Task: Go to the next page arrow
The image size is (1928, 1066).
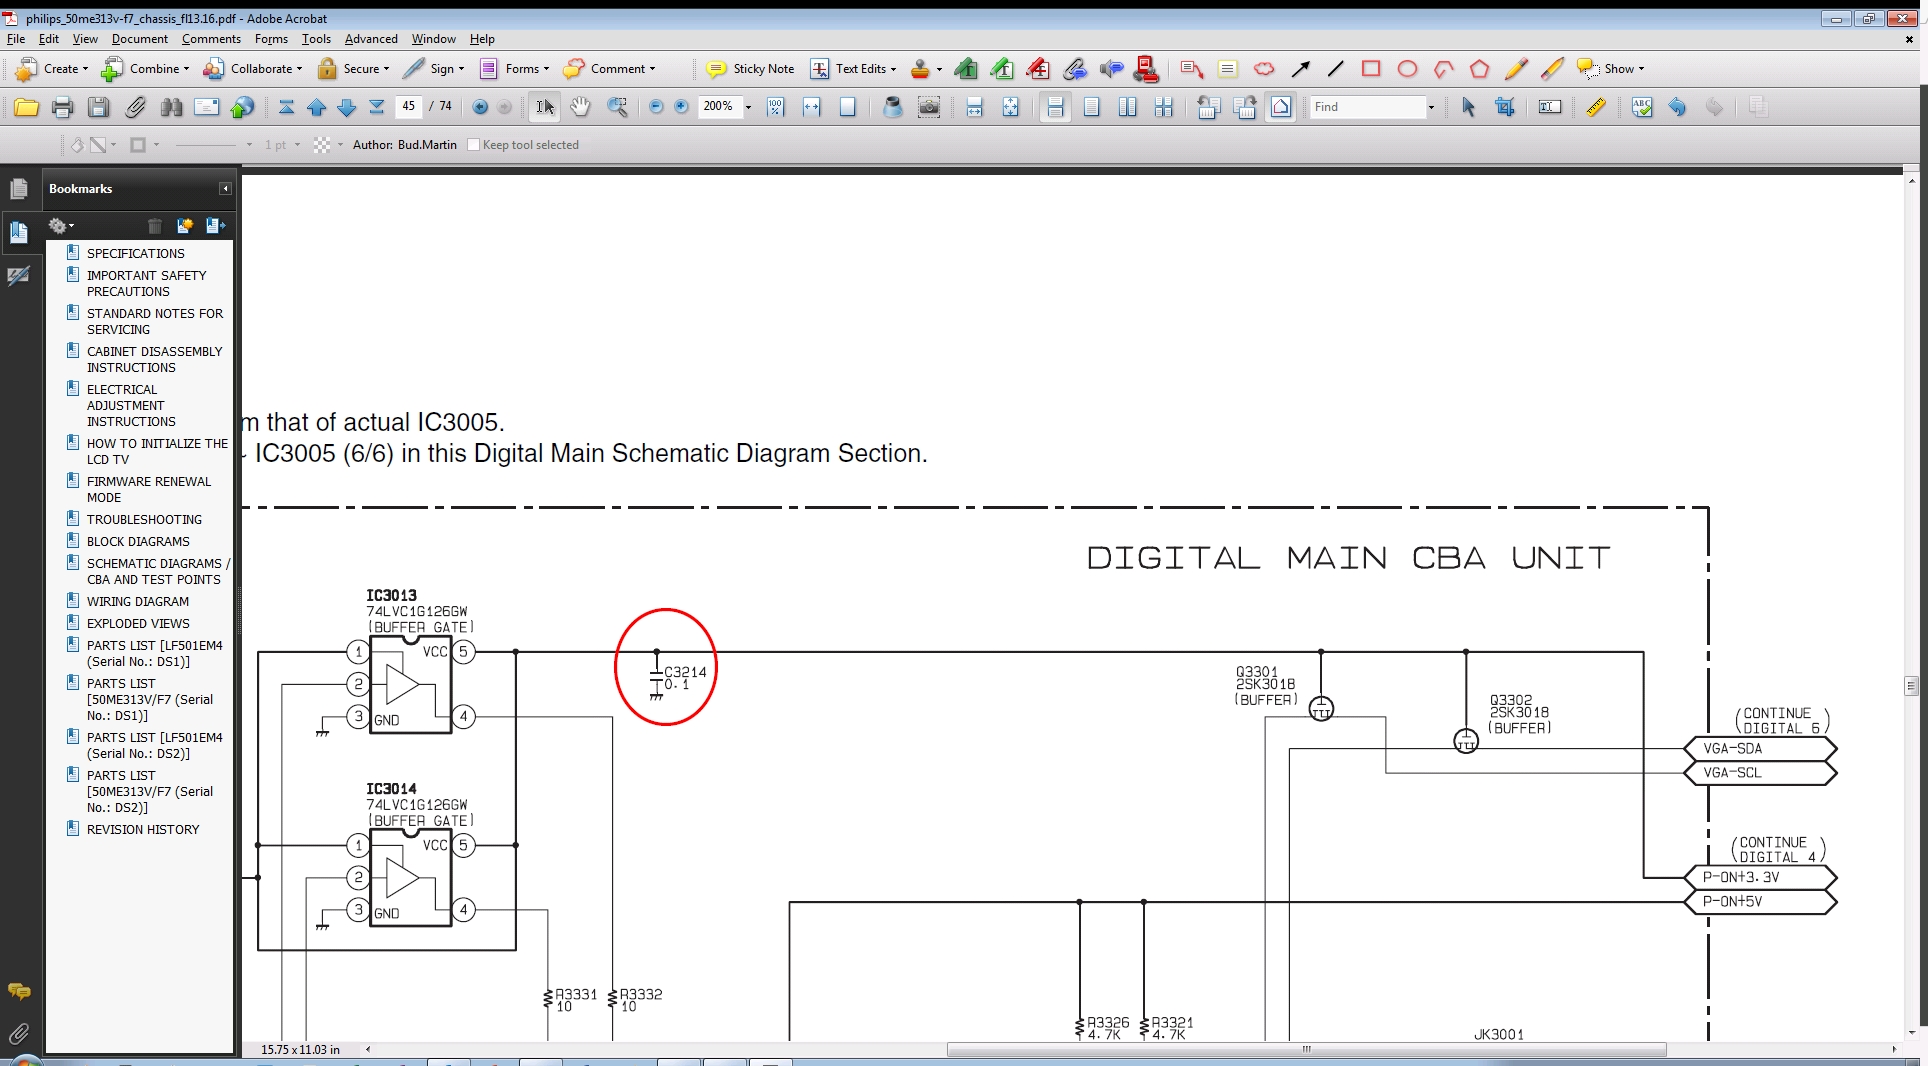Action: tap(347, 107)
